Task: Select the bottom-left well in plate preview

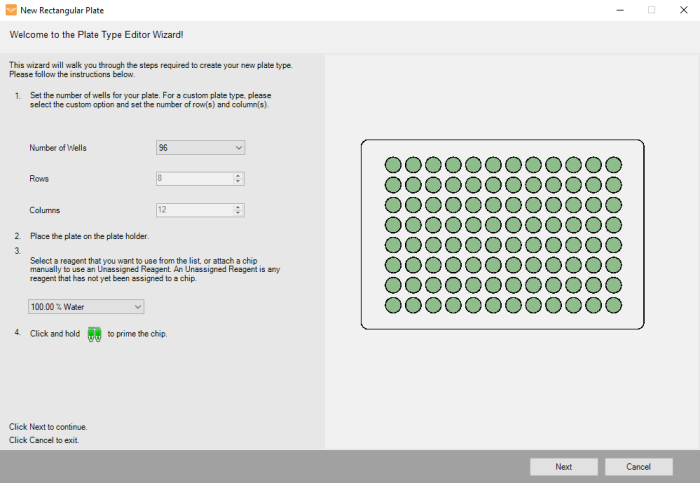Action: pyautogui.click(x=393, y=304)
